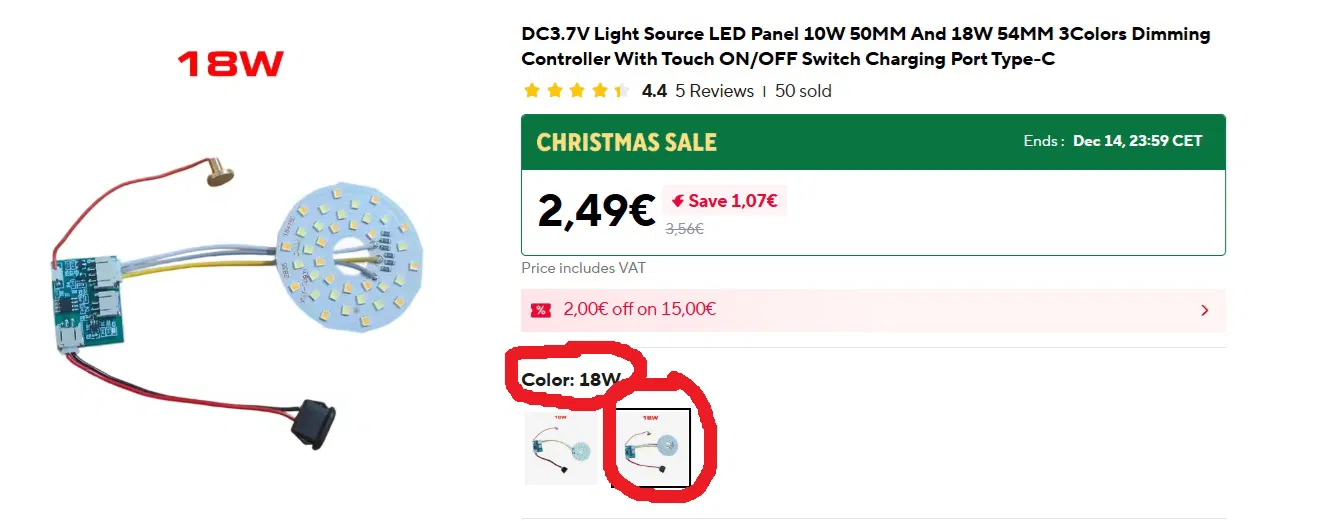Click the half-filled fifth rating star
This screenshot has height=521, width=1332.
621,91
